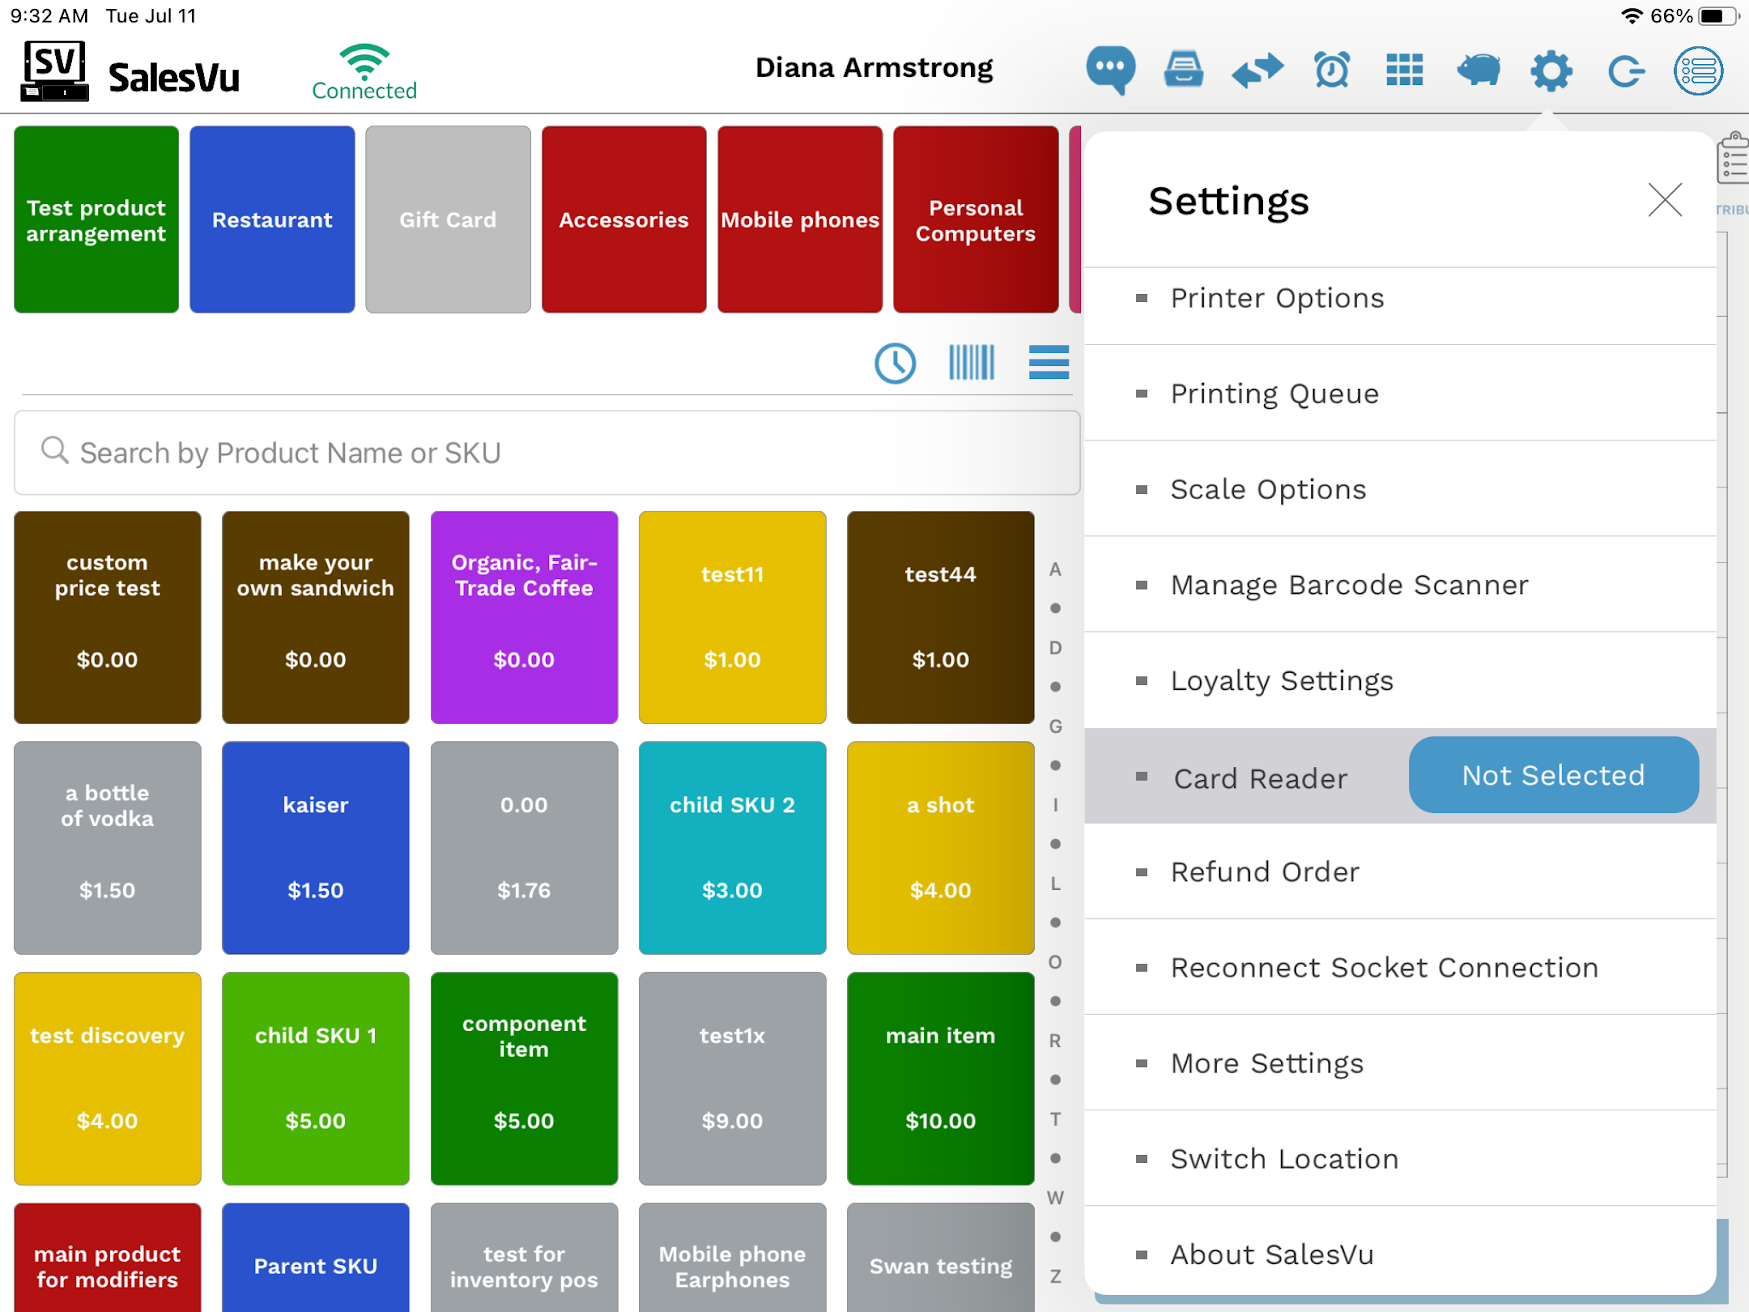
Task: Add test11 product
Action: pyautogui.click(x=732, y=617)
